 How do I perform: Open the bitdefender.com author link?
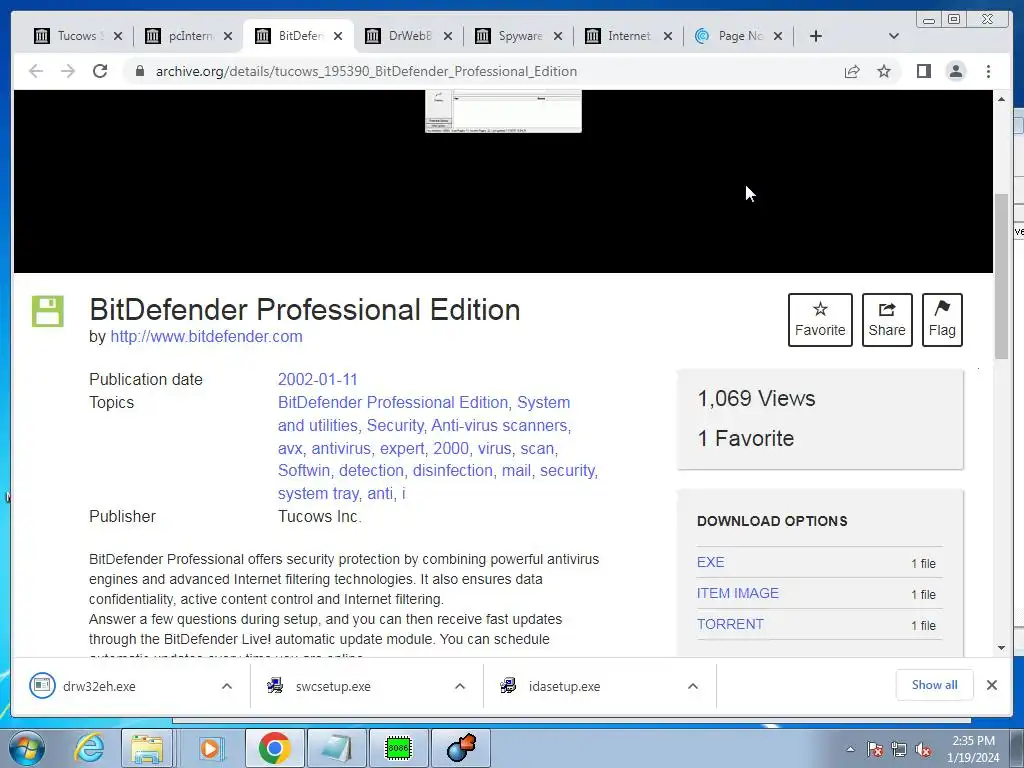(206, 336)
